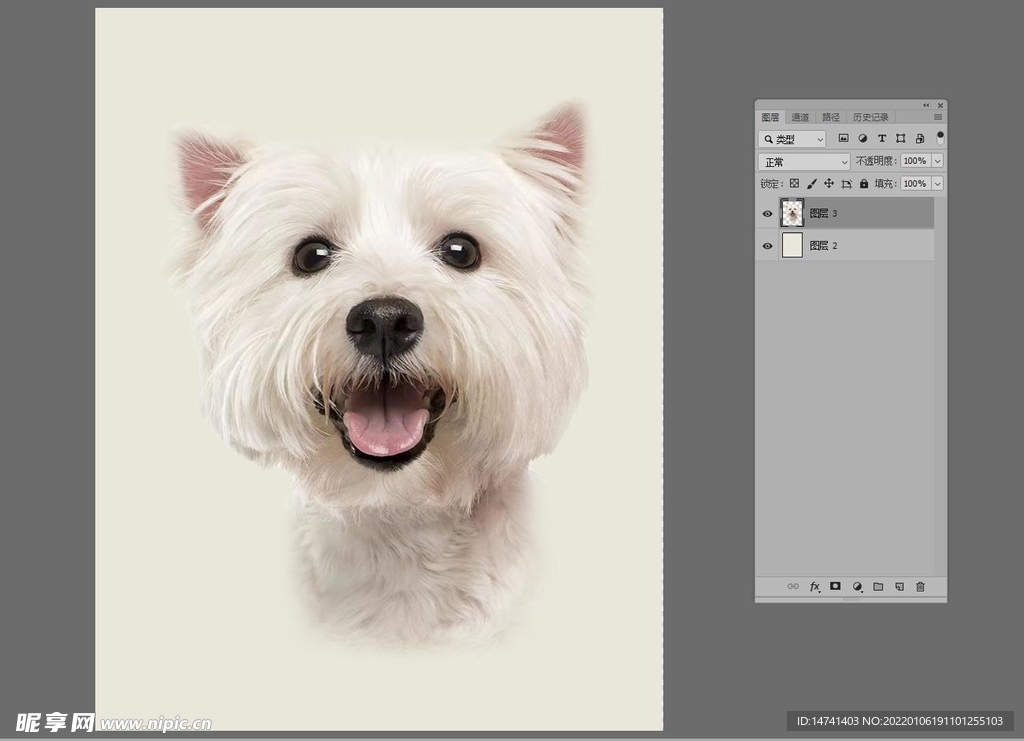Click the delete layer trash icon
The image size is (1024, 741).
(x=920, y=587)
